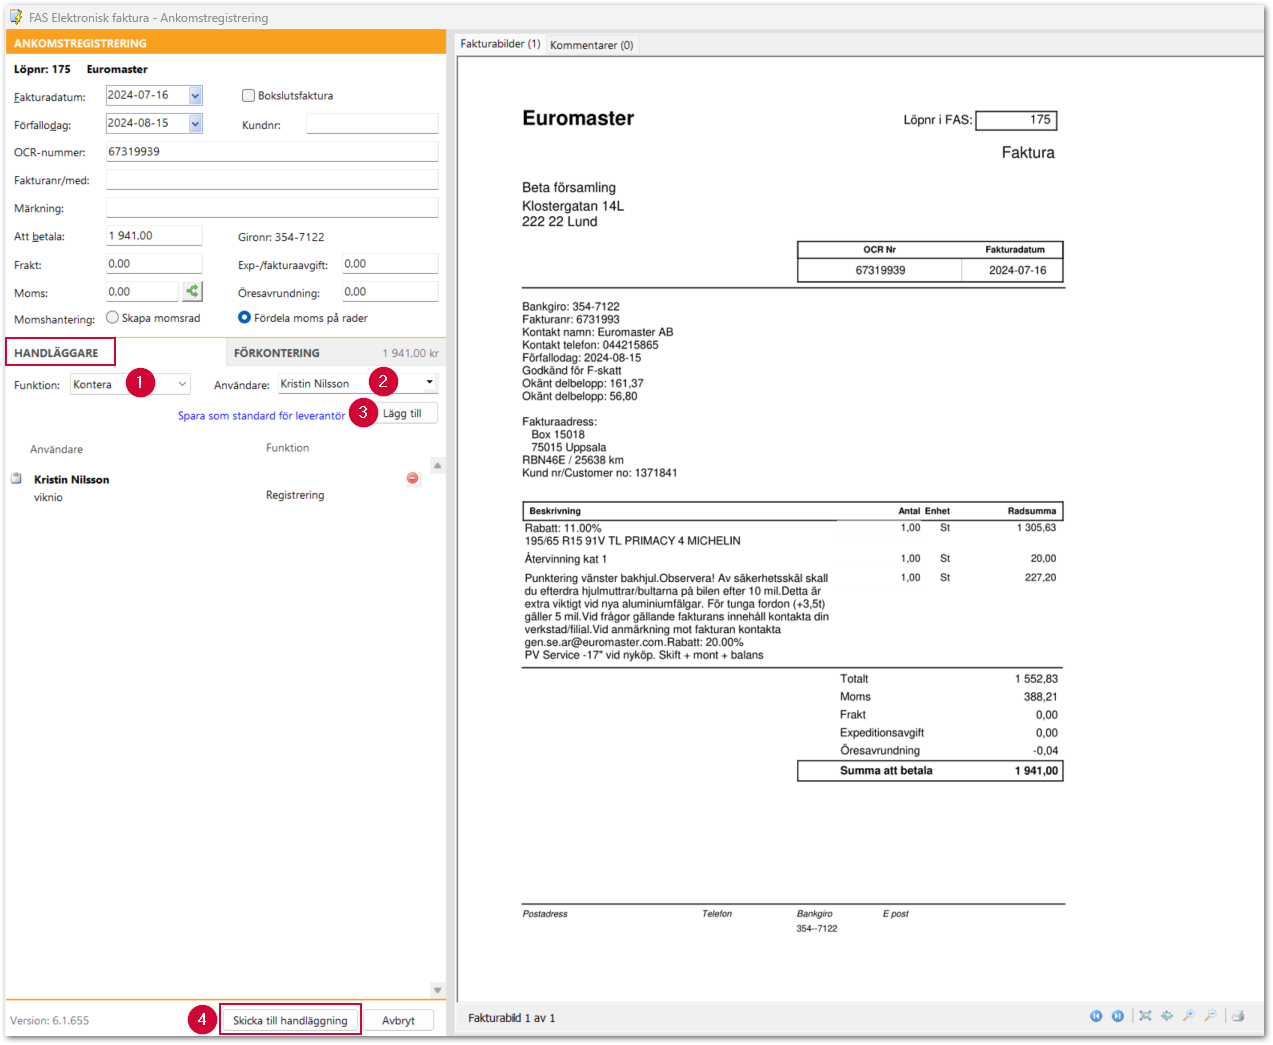Go to previous invoice image
This screenshot has height=1045, width=1273.
[x=1096, y=1016]
